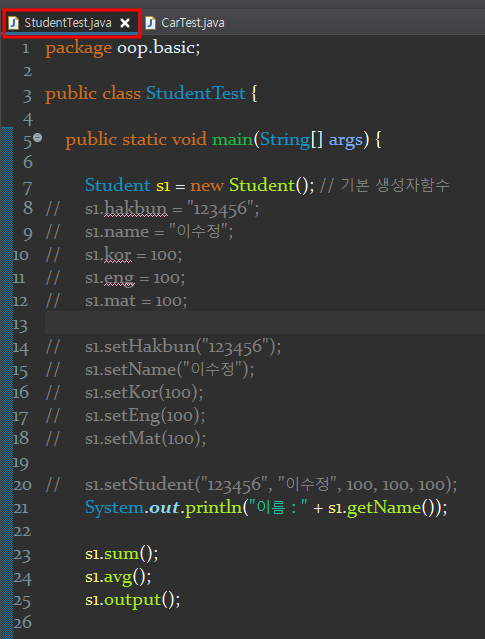Click 'new' keyword on line 7
Image resolution: width=485 pixels, height=639 pixels.
click(x=207, y=186)
